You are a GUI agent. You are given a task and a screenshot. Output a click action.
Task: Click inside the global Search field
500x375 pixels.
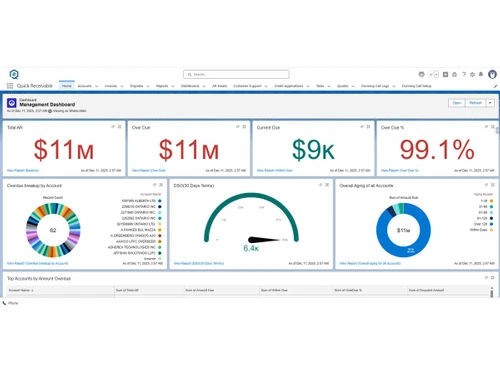pyautogui.click(x=236, y=74)
